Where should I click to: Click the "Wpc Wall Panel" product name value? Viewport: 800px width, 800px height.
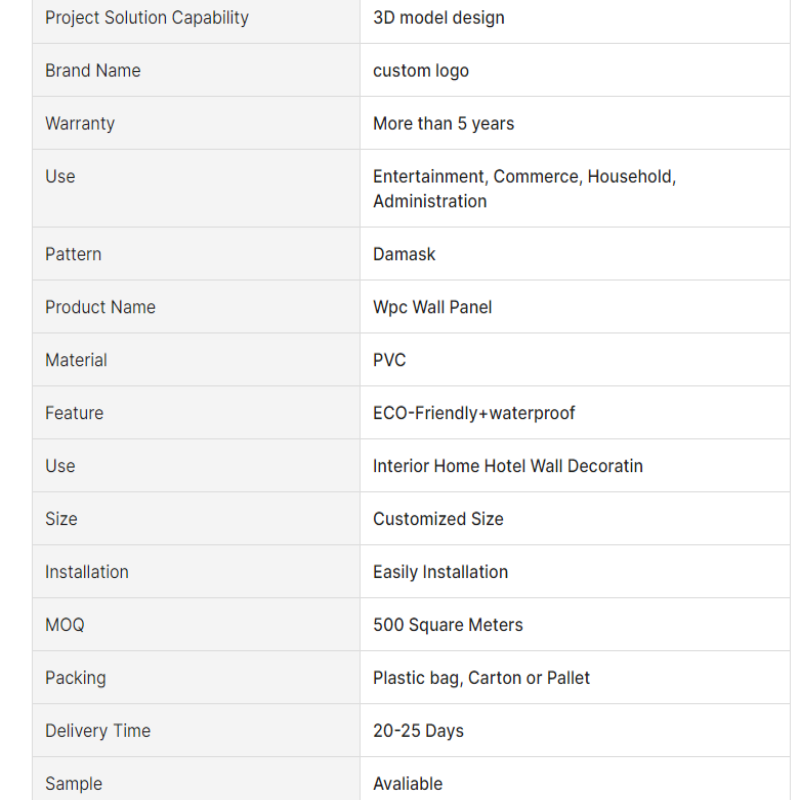pos(433,307)
